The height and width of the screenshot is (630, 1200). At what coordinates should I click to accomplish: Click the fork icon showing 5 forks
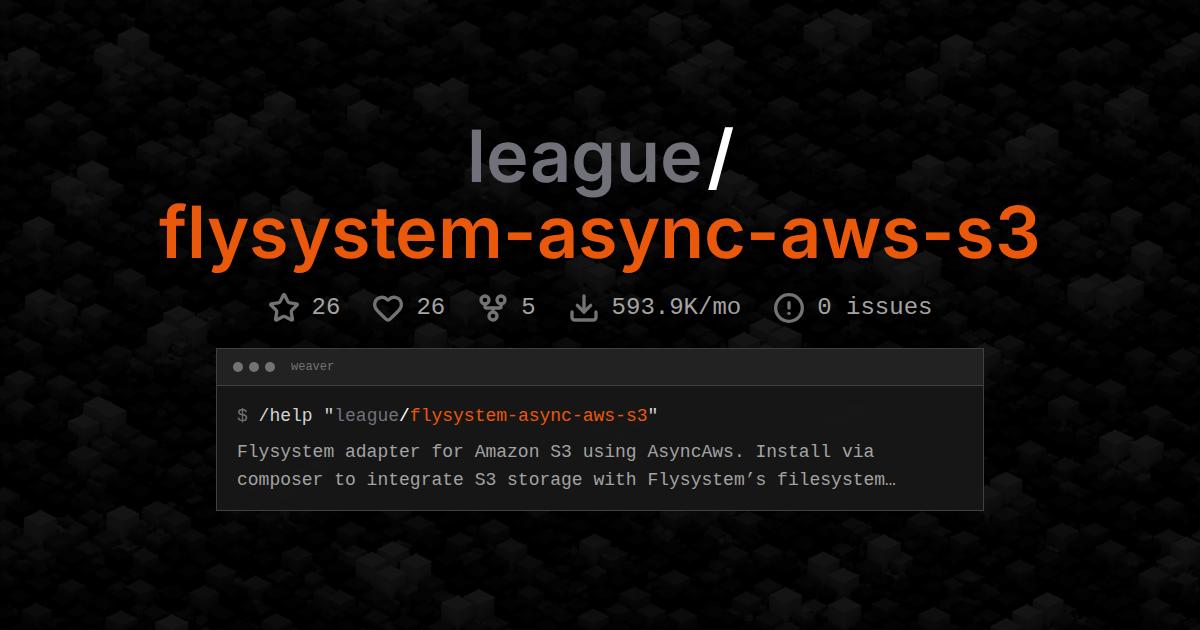click(x=492, y=307)
